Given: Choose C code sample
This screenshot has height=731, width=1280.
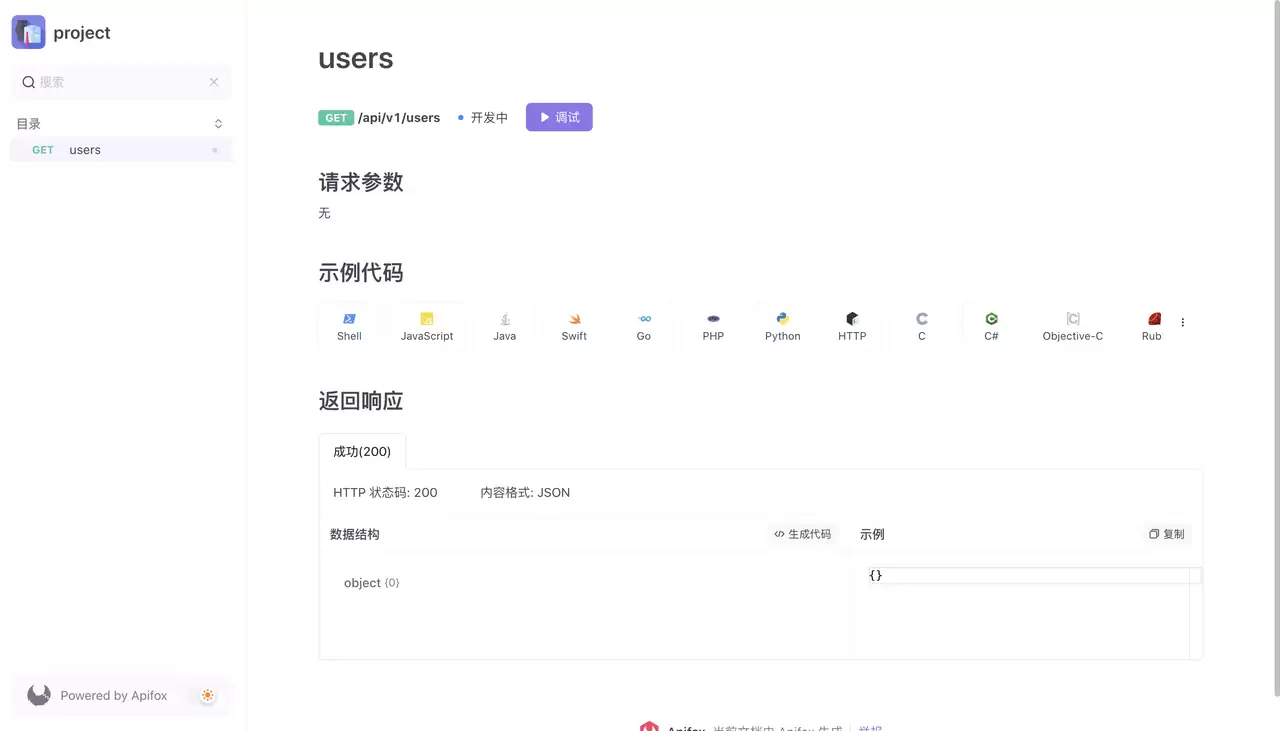Looking at the screenshot, I should [922, 327].
